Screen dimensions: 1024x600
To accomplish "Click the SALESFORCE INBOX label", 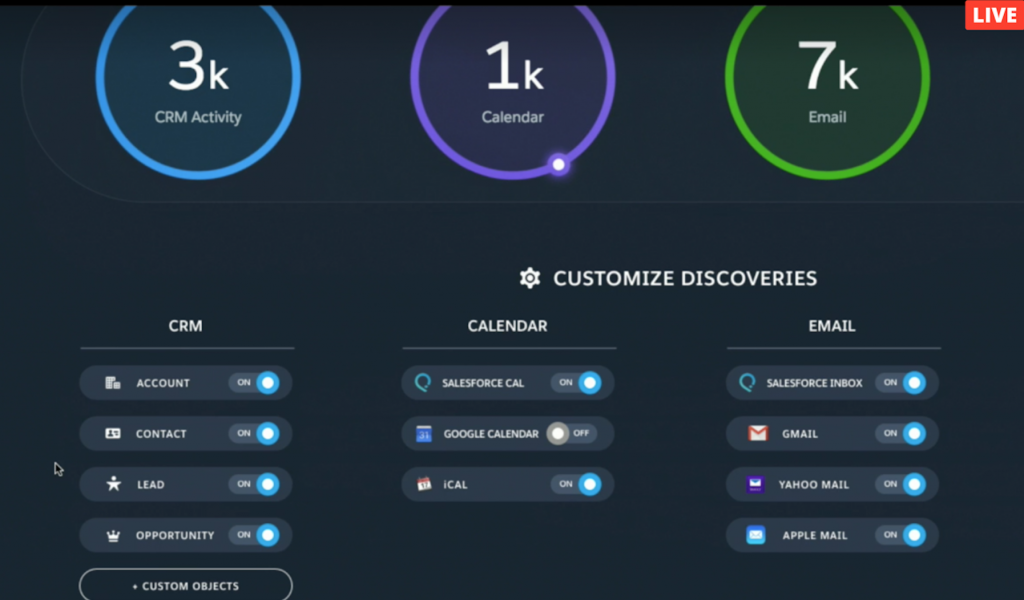I will (814, 383).
